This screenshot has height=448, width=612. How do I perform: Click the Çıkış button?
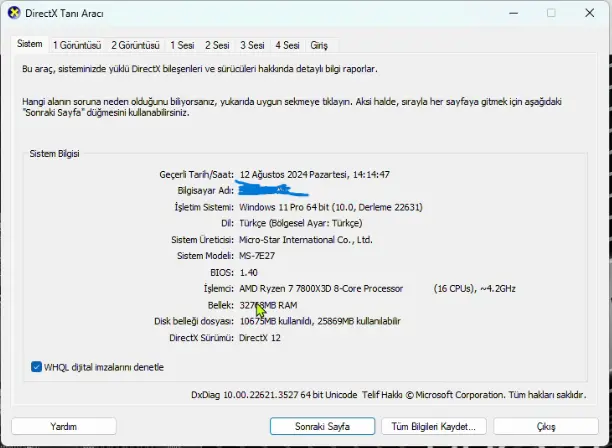(546, 426)
